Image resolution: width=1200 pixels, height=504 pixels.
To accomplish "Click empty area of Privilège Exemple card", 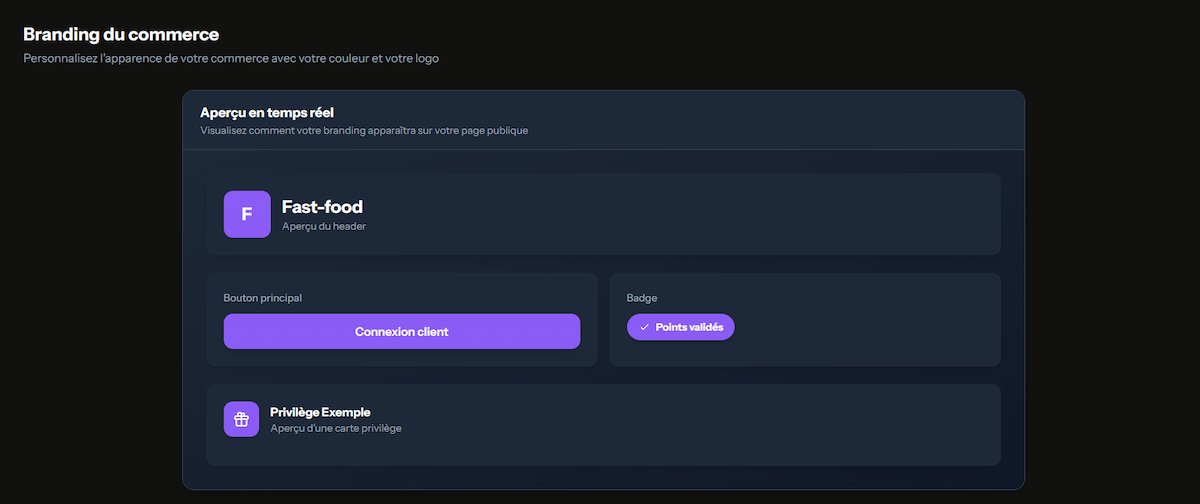I will point(700,424).
